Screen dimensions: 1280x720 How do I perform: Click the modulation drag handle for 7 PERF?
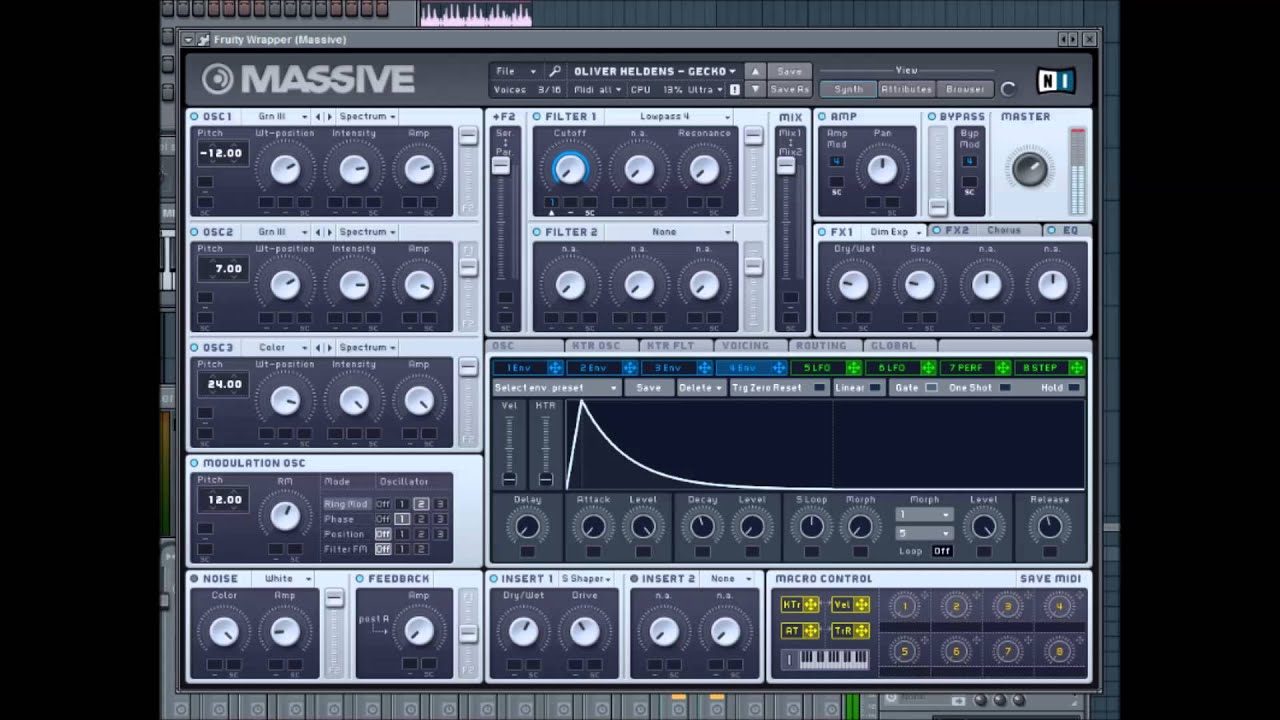[x=1003, y=368]
